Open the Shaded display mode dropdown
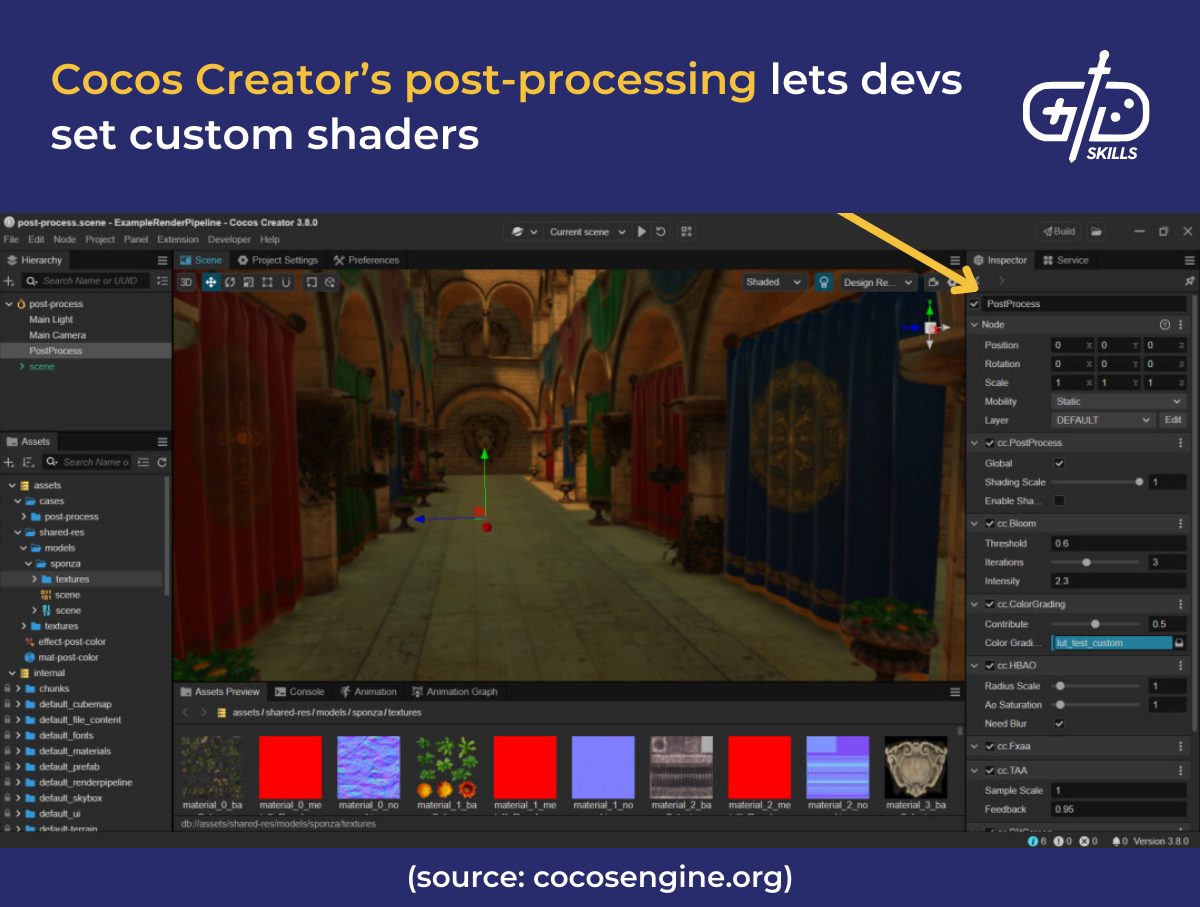The height and width of the screenshot is (907, 1200). pyautogui.click(x=773, y=281)
